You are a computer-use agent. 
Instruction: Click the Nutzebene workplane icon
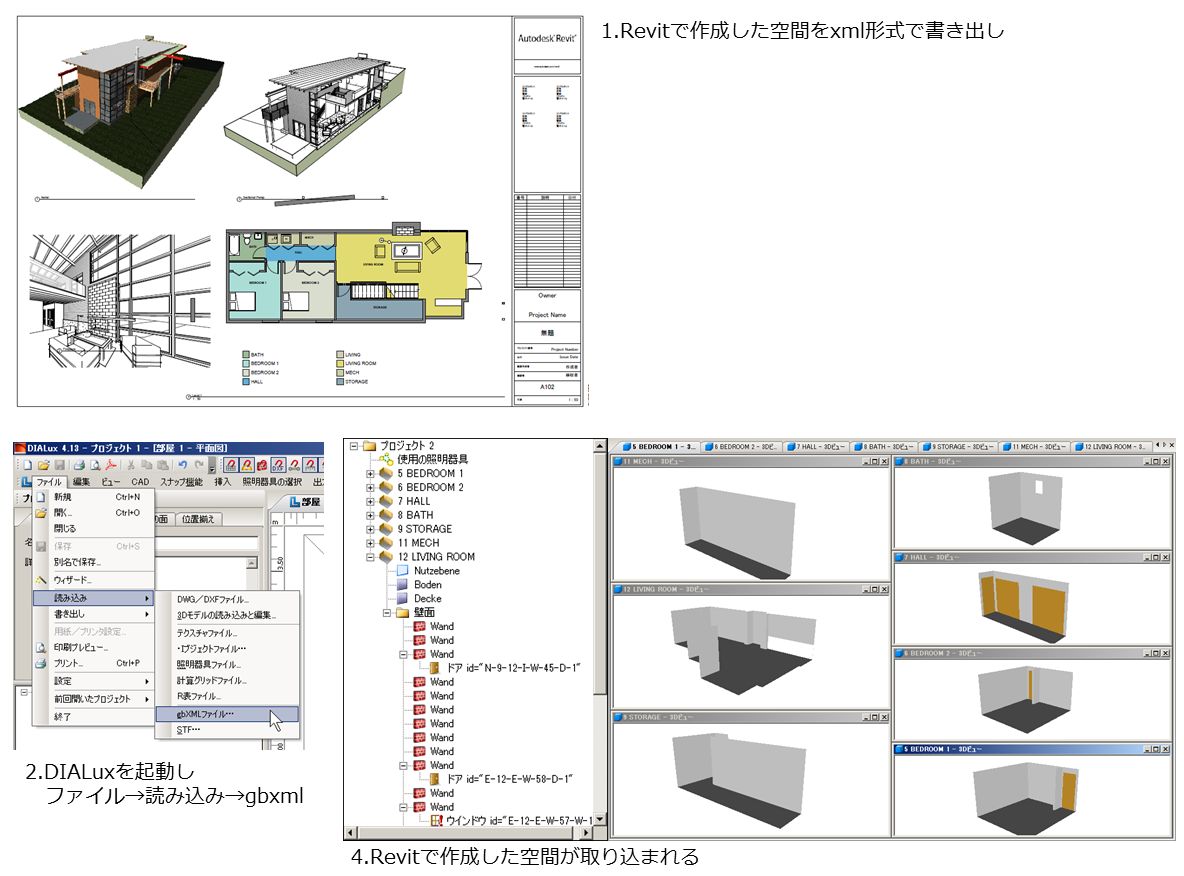click(402, 571)
